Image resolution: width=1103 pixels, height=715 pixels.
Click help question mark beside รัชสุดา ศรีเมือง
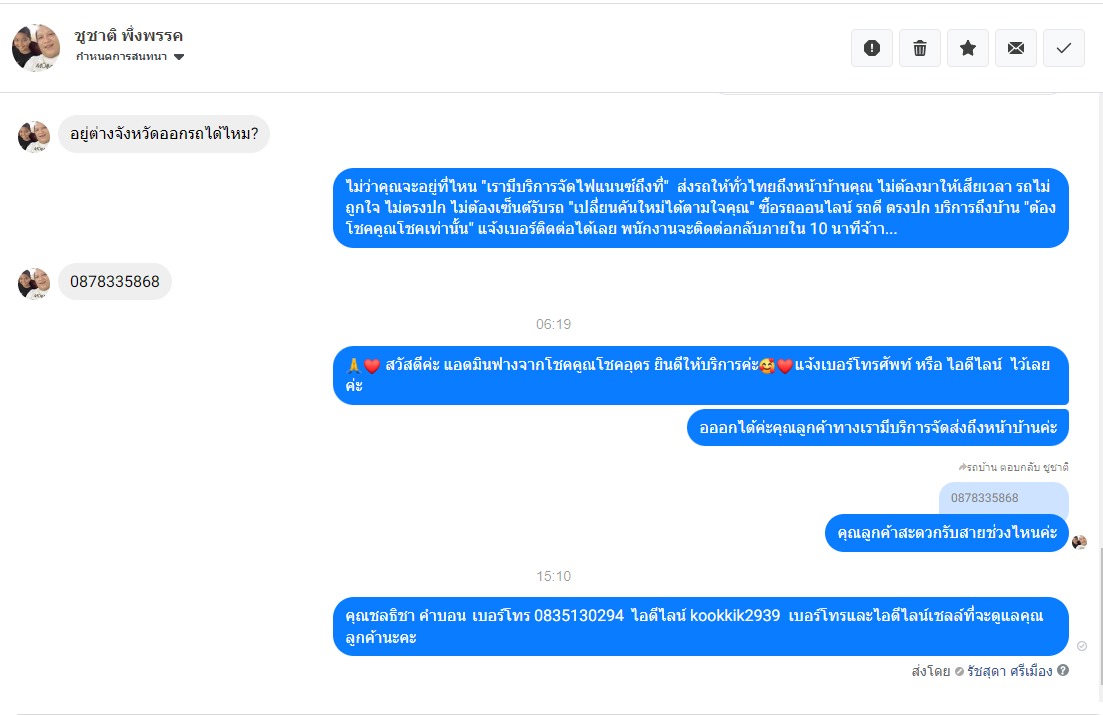coord(1063,670)
